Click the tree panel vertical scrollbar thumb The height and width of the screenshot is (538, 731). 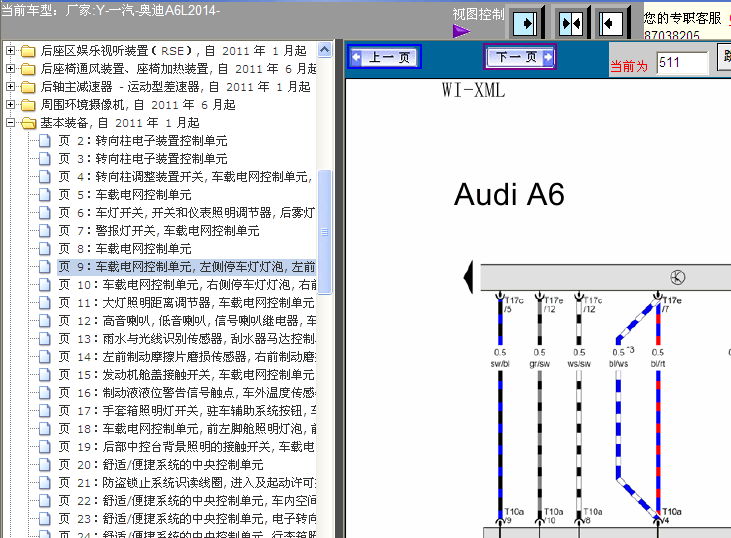tap(324, 232)
